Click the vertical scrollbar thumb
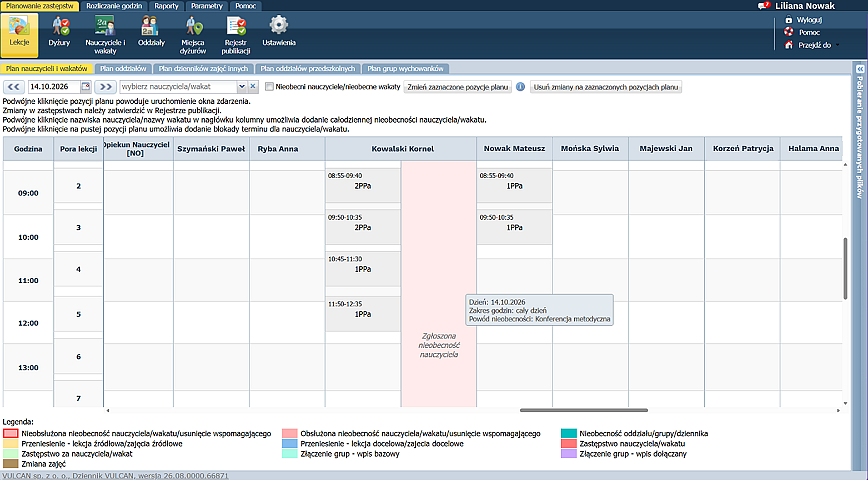This screenshot has width=868, height=480. pos(845,269)
